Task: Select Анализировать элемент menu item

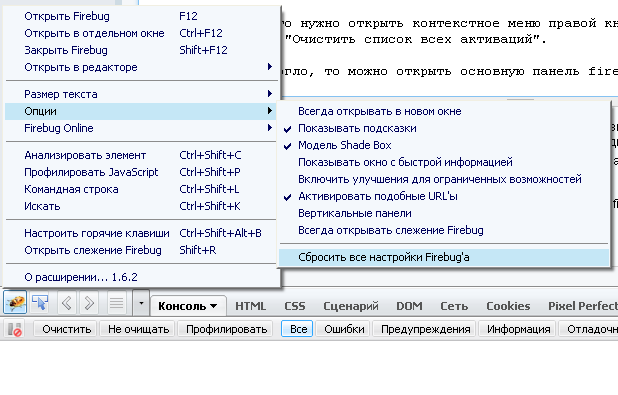Action: point(141,155)
